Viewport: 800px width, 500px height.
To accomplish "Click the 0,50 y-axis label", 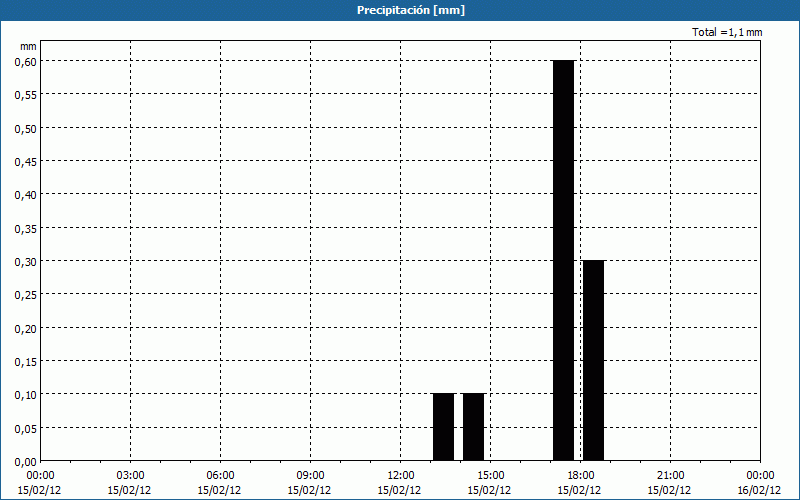I will pyautogui.click(x=26, y=128).
